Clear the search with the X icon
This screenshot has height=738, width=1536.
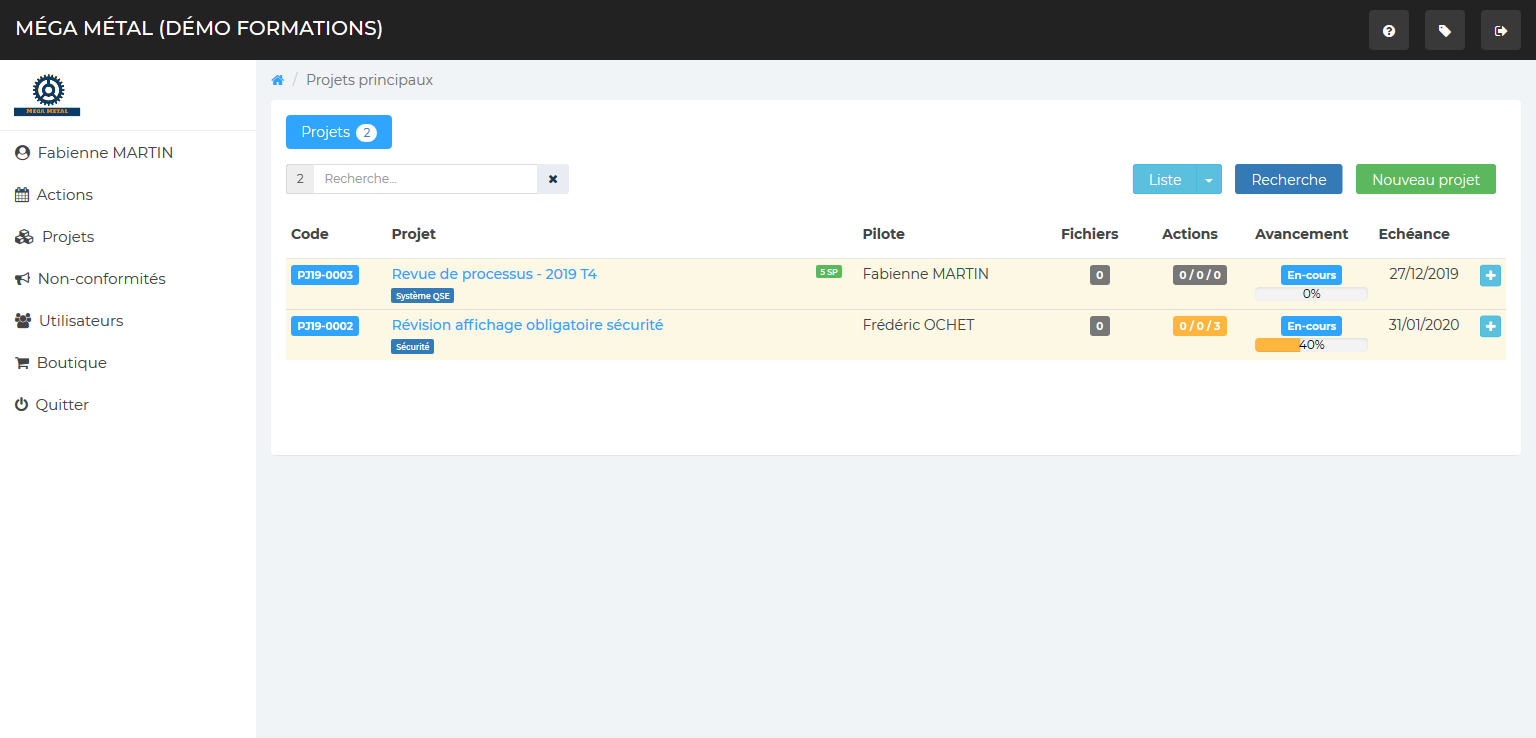coord(553,179)
